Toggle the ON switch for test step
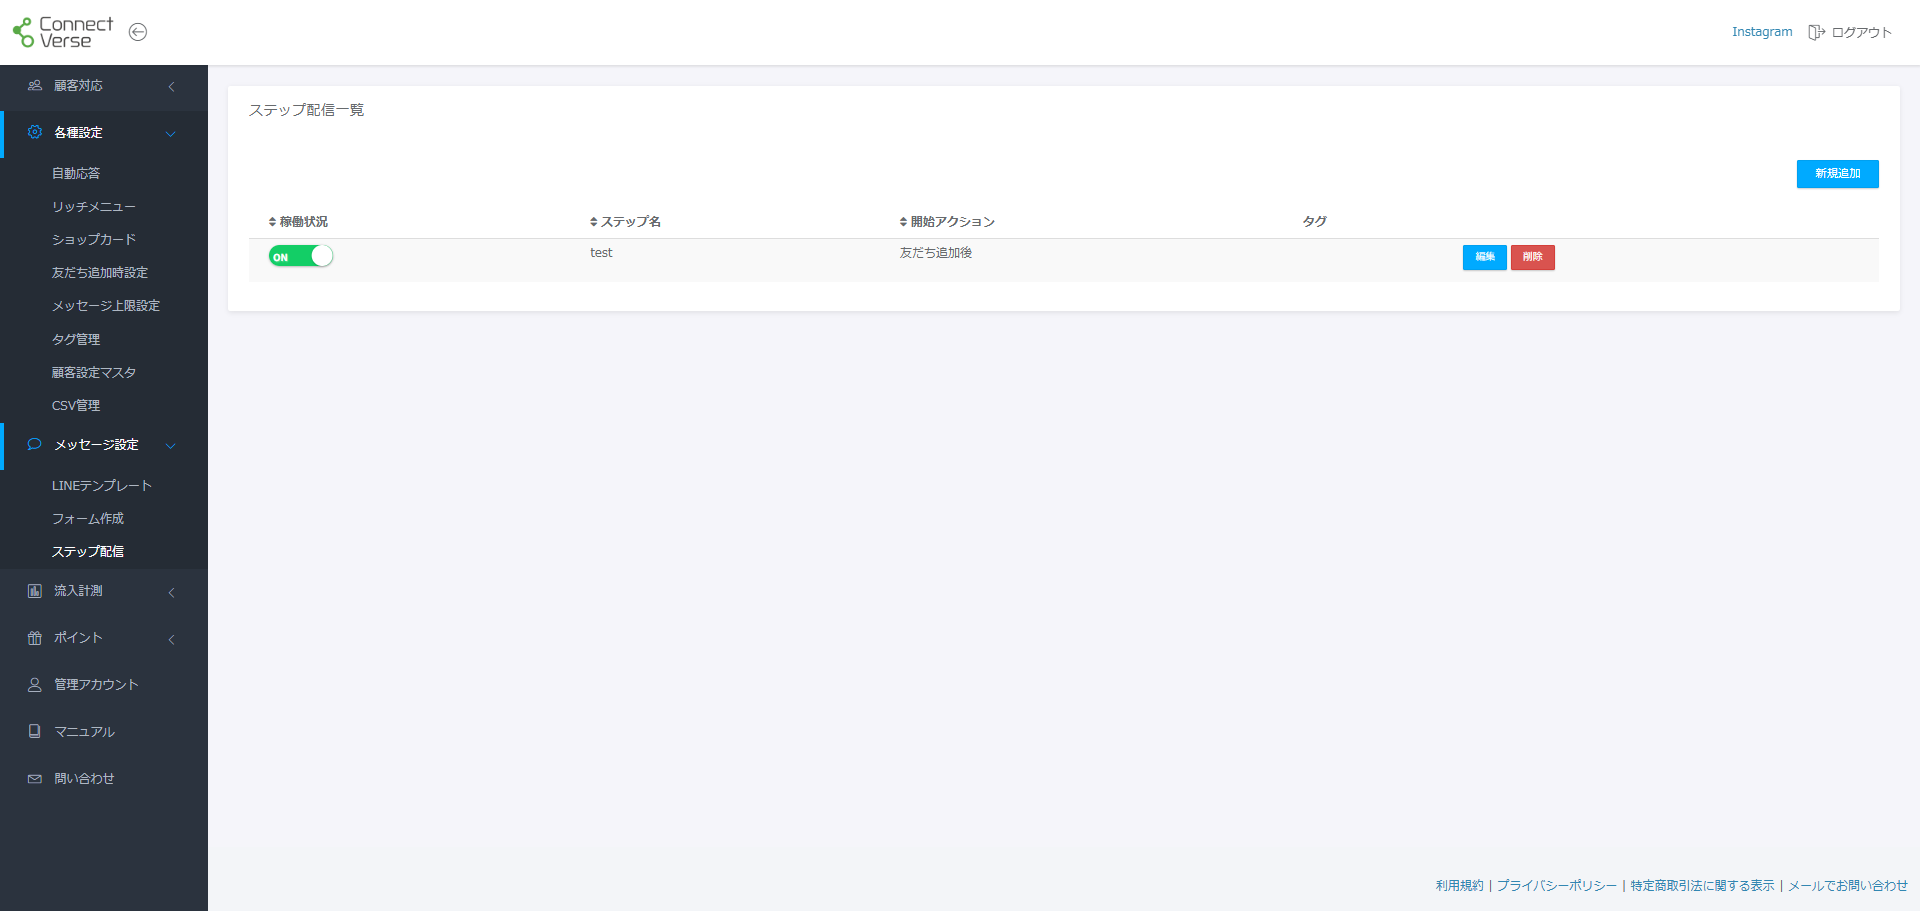 300,256
